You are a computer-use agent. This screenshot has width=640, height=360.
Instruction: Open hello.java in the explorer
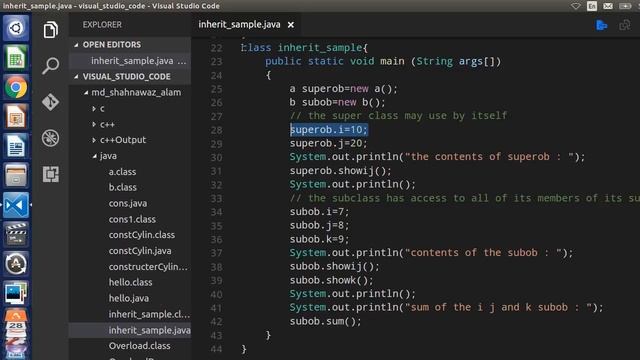(x=130, y=298)
